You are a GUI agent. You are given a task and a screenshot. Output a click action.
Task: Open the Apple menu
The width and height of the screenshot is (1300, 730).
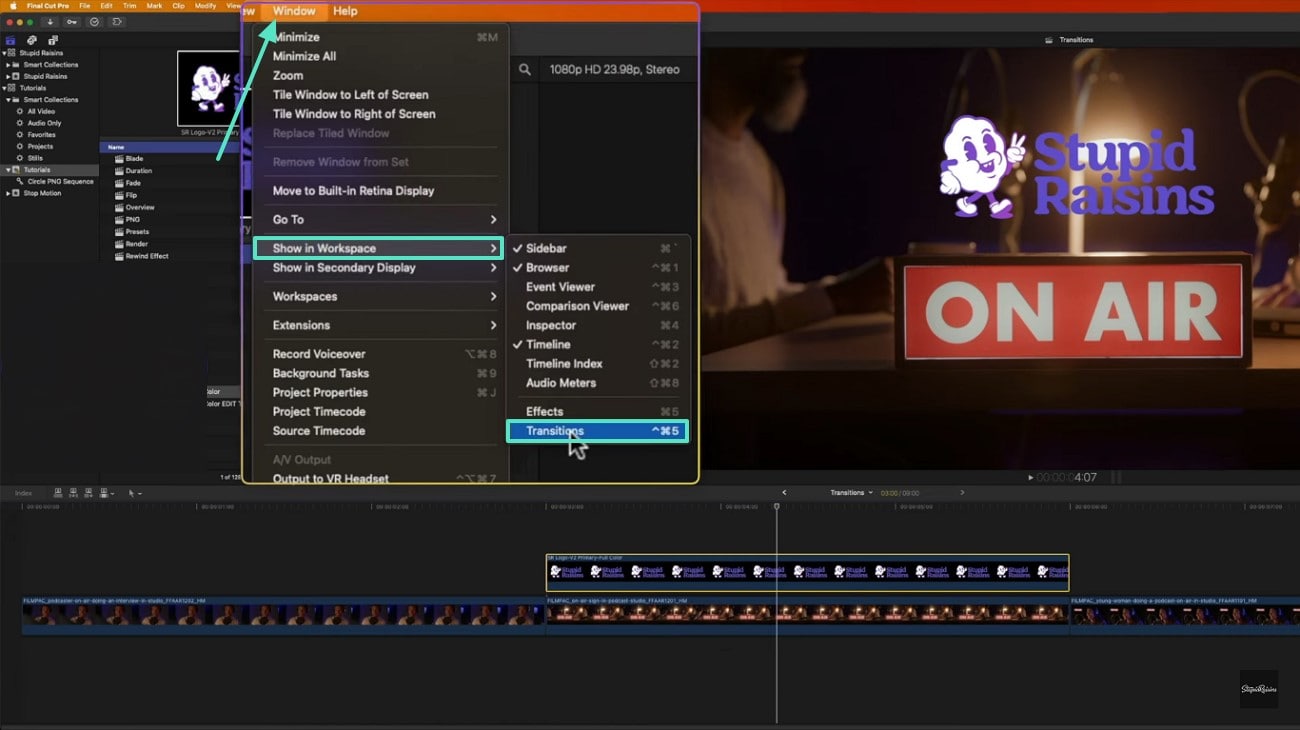pyautogui.click(x=13, y=6)
